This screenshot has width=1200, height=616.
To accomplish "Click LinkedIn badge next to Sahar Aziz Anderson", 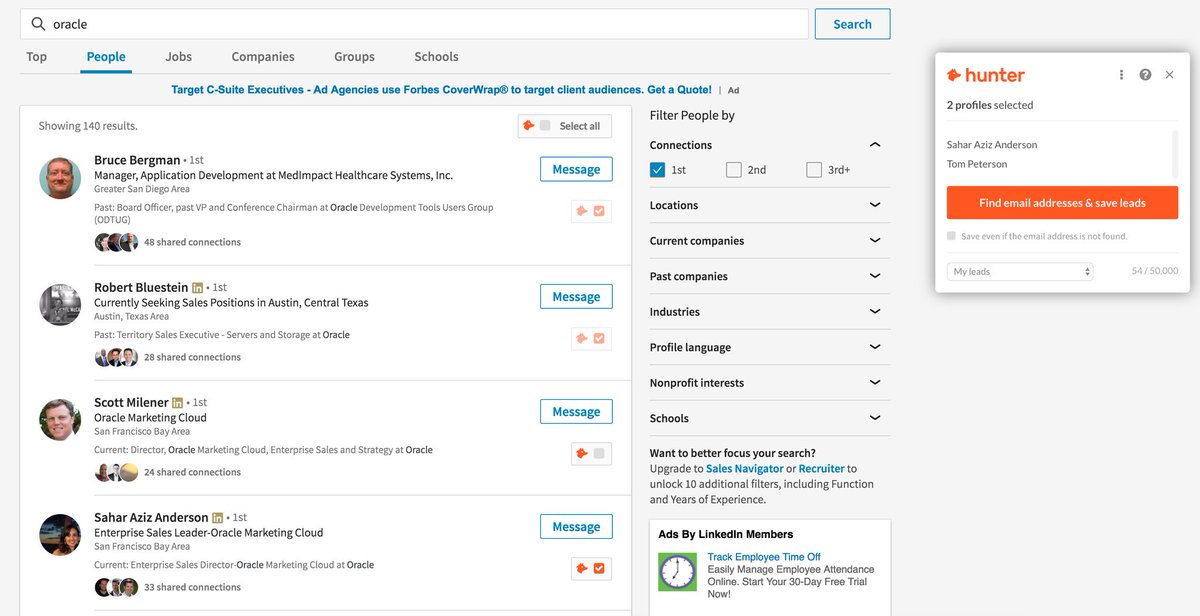I will tap(217, 518).
